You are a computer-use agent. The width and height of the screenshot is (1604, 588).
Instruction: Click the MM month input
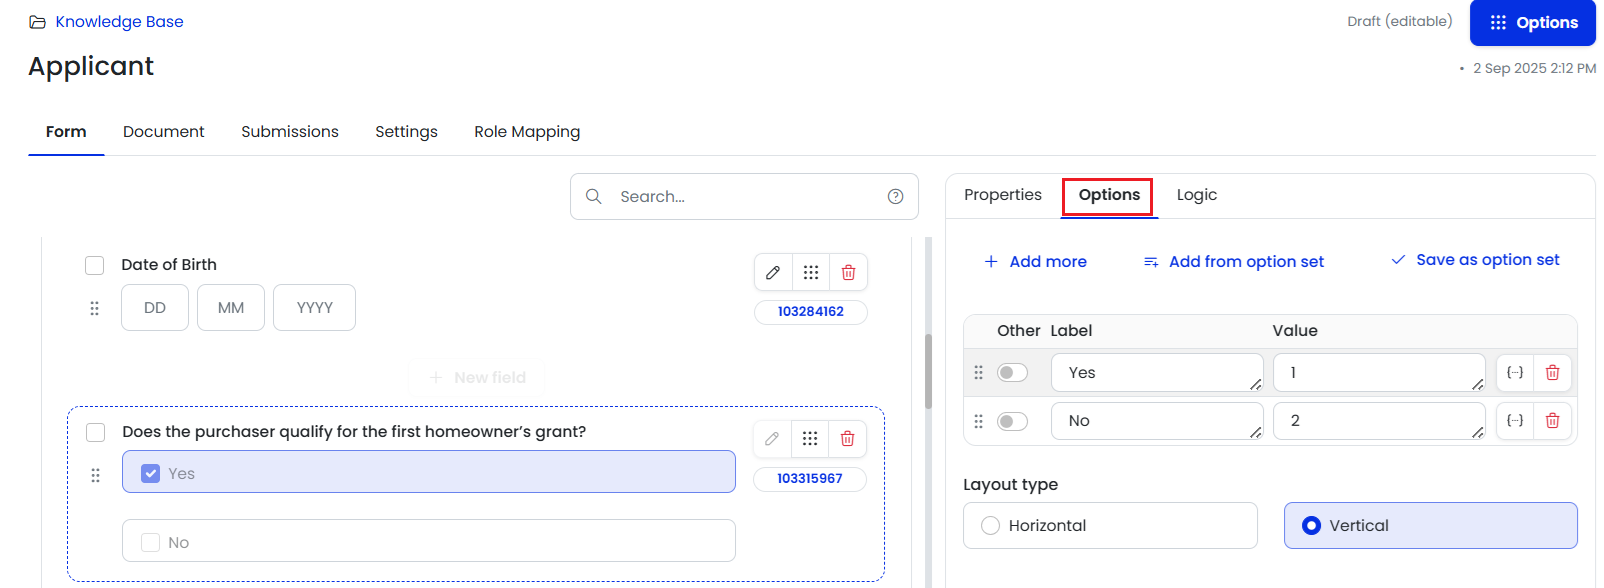pos(231,308)
